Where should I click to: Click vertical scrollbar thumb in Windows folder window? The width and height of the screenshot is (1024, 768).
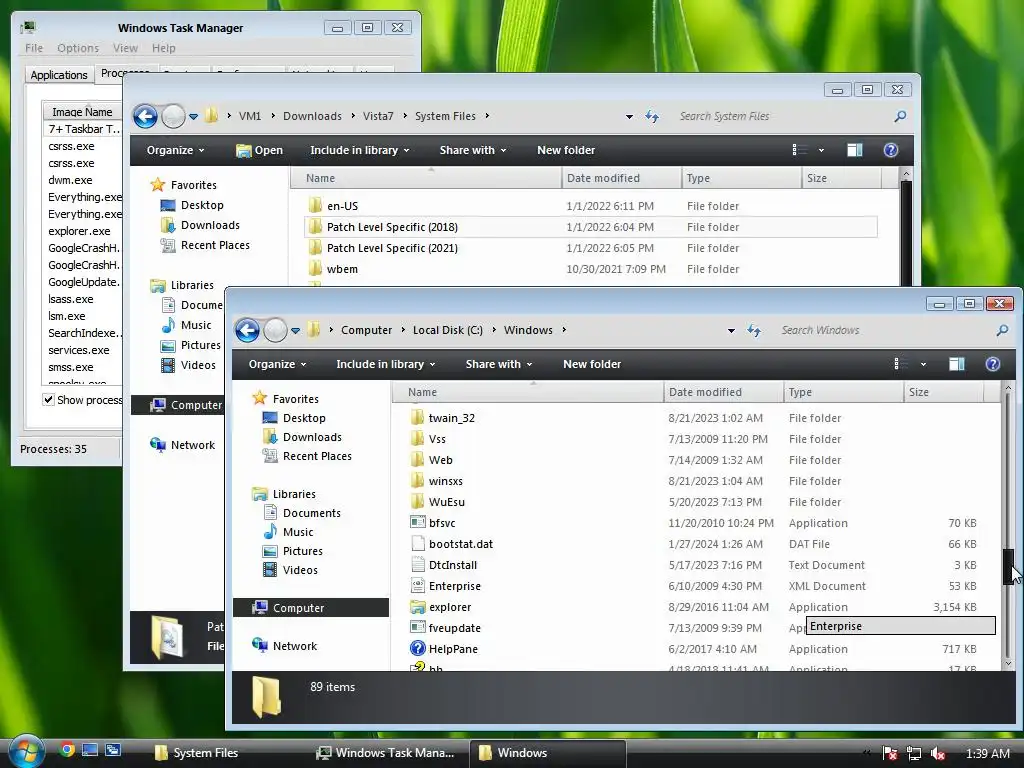coord(1008,568)
